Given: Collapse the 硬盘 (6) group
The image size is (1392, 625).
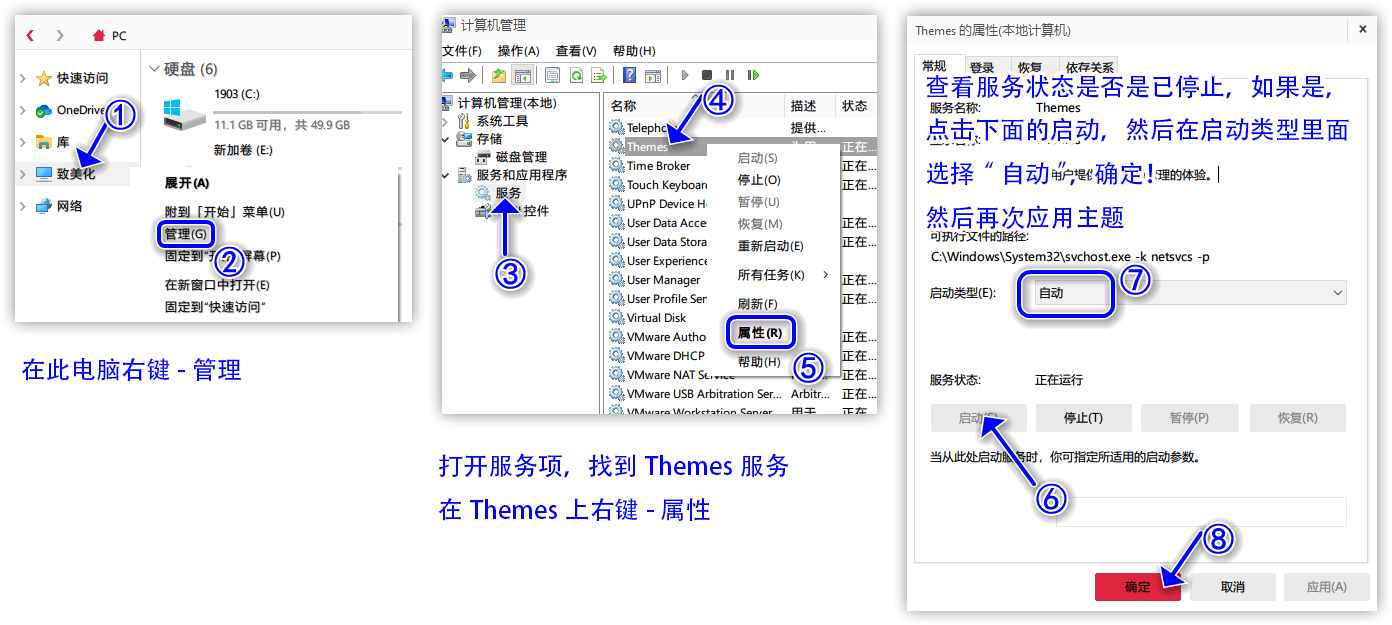Looking at the screenshot, I should [x=154, y=69].
